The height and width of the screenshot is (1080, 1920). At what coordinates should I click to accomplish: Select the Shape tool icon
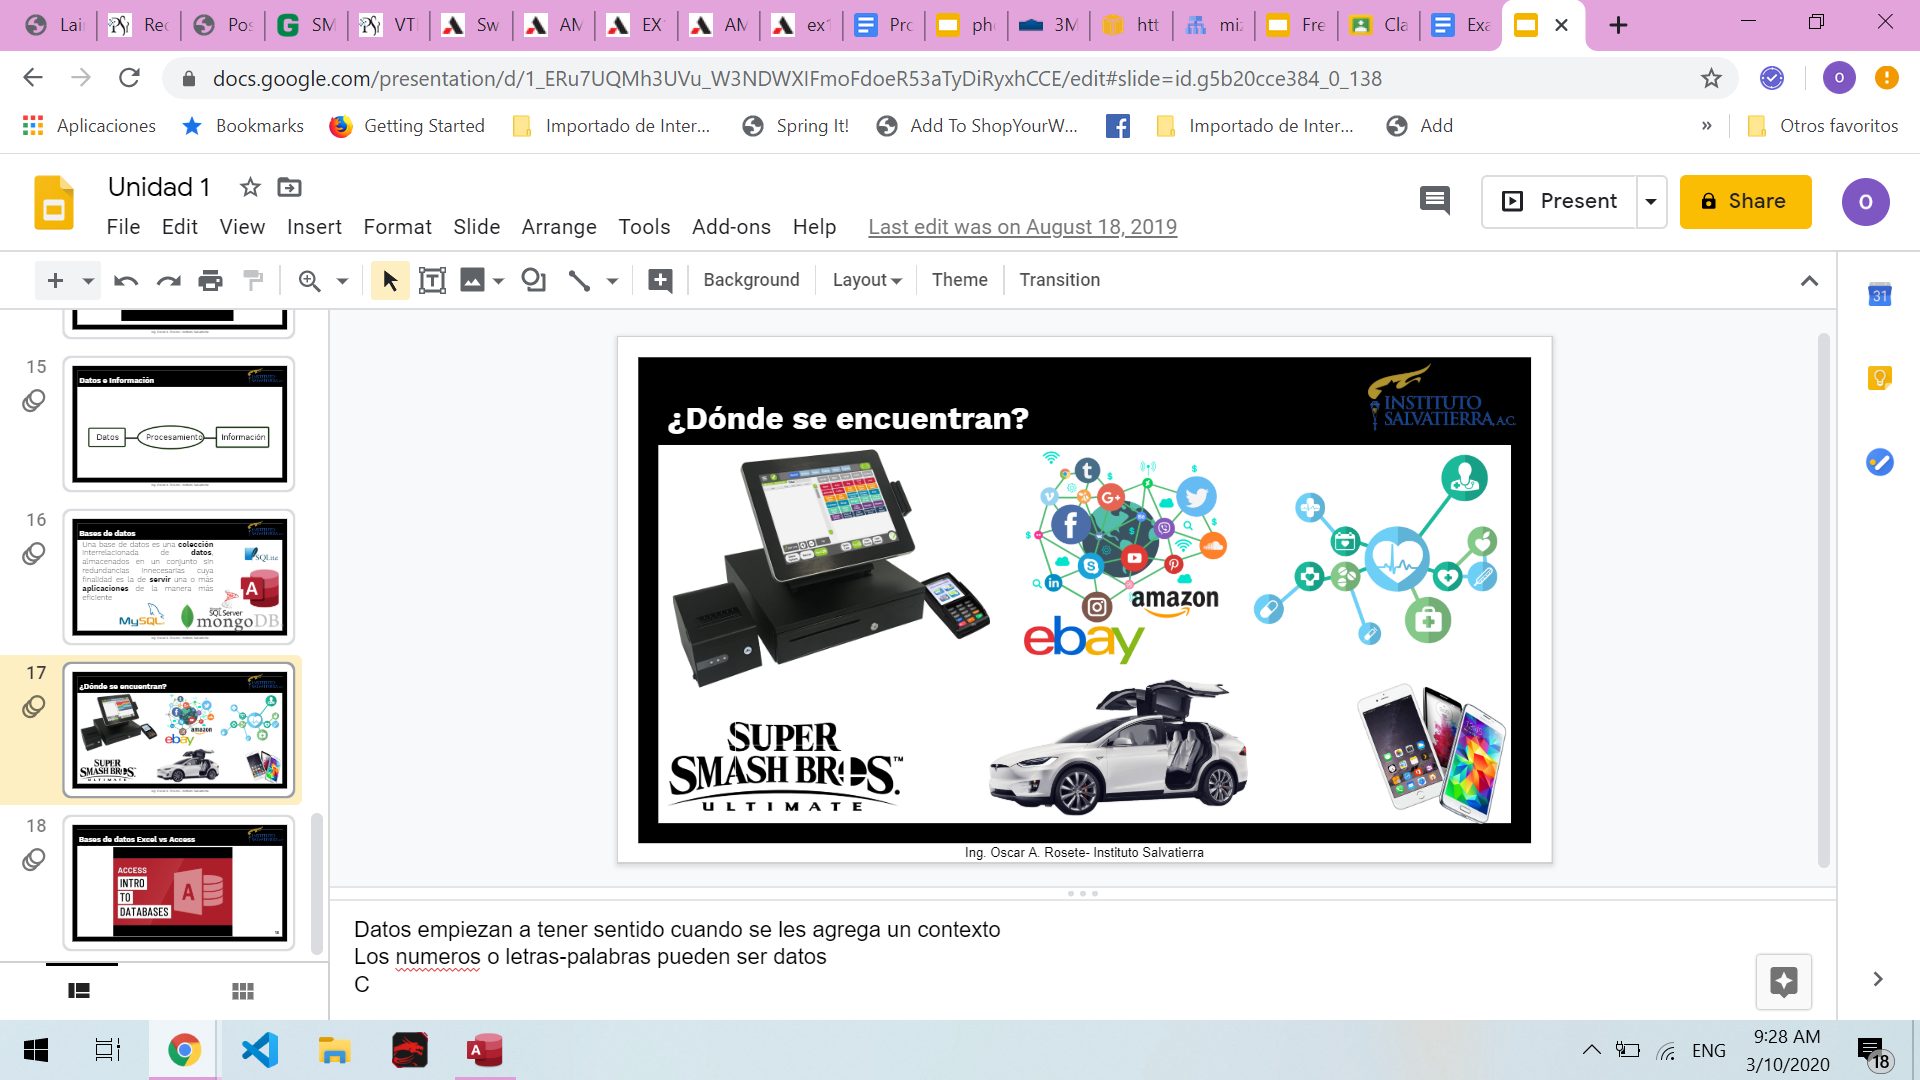coord(534,281)
